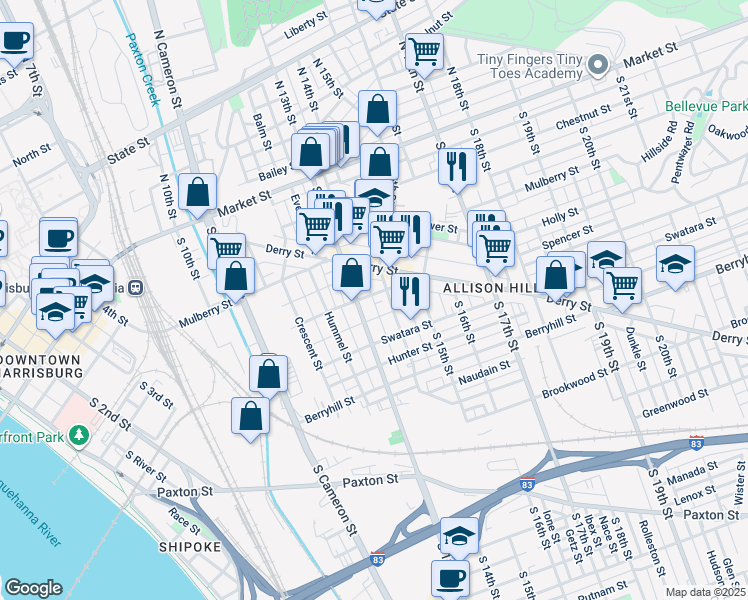The width and height of the screenshot is (748, 600).
Task: Open the lower shopping bag marker near S Cameron St
Action: click(250, 418)
